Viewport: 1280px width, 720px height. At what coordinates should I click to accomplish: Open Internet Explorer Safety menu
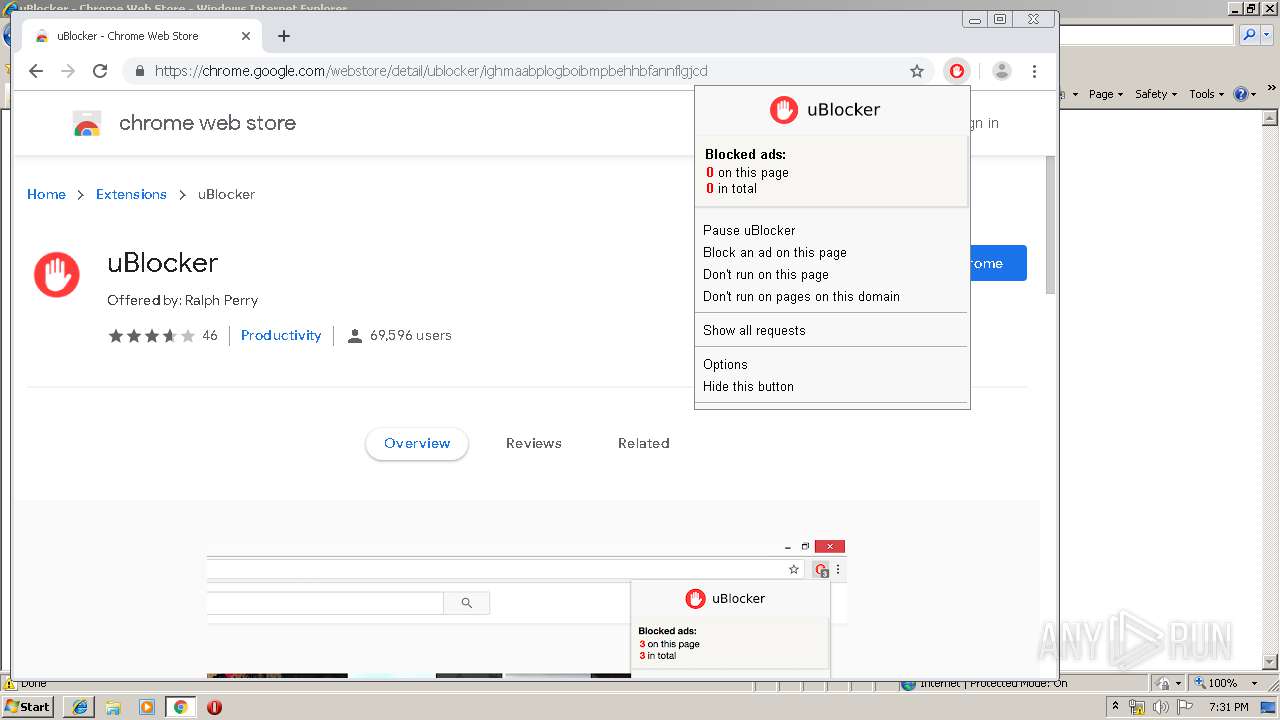click(1156, 94)
